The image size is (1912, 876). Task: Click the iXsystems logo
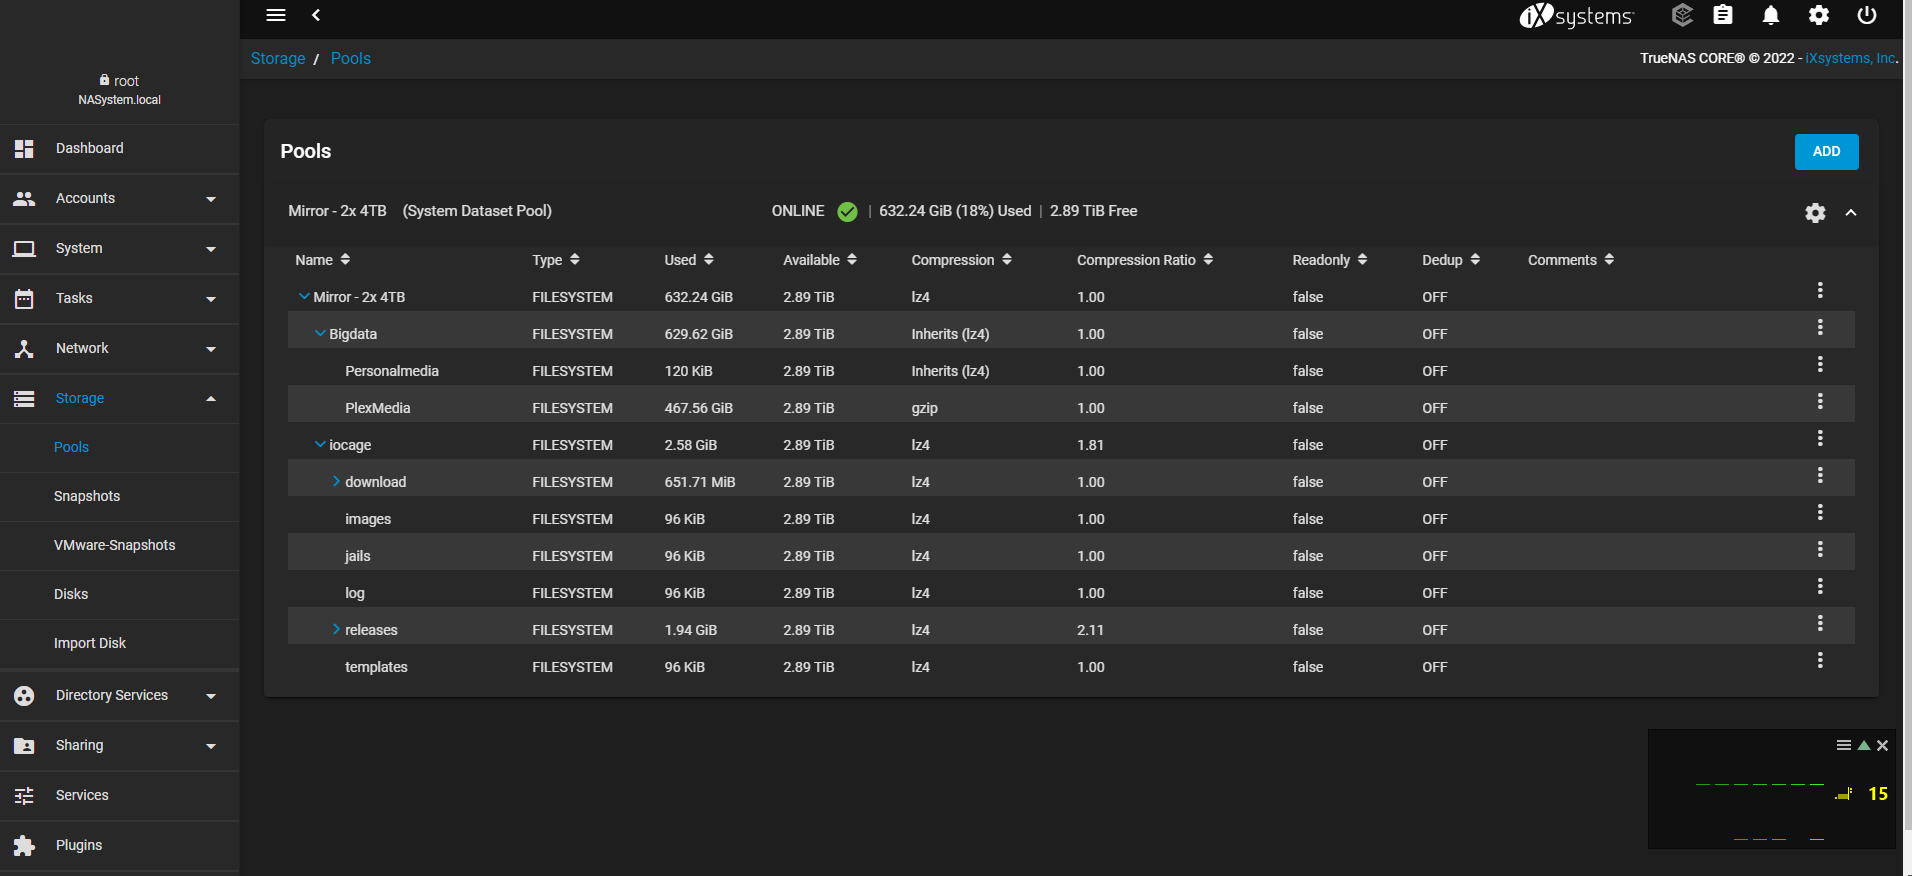[x=1576, y=15]
